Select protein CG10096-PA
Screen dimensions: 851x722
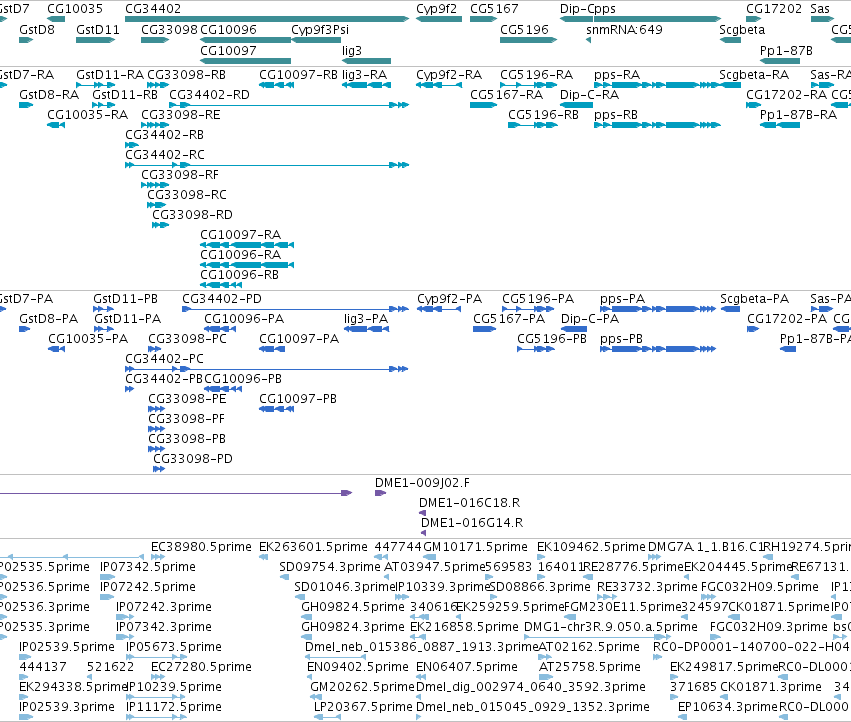pos(220,329)
